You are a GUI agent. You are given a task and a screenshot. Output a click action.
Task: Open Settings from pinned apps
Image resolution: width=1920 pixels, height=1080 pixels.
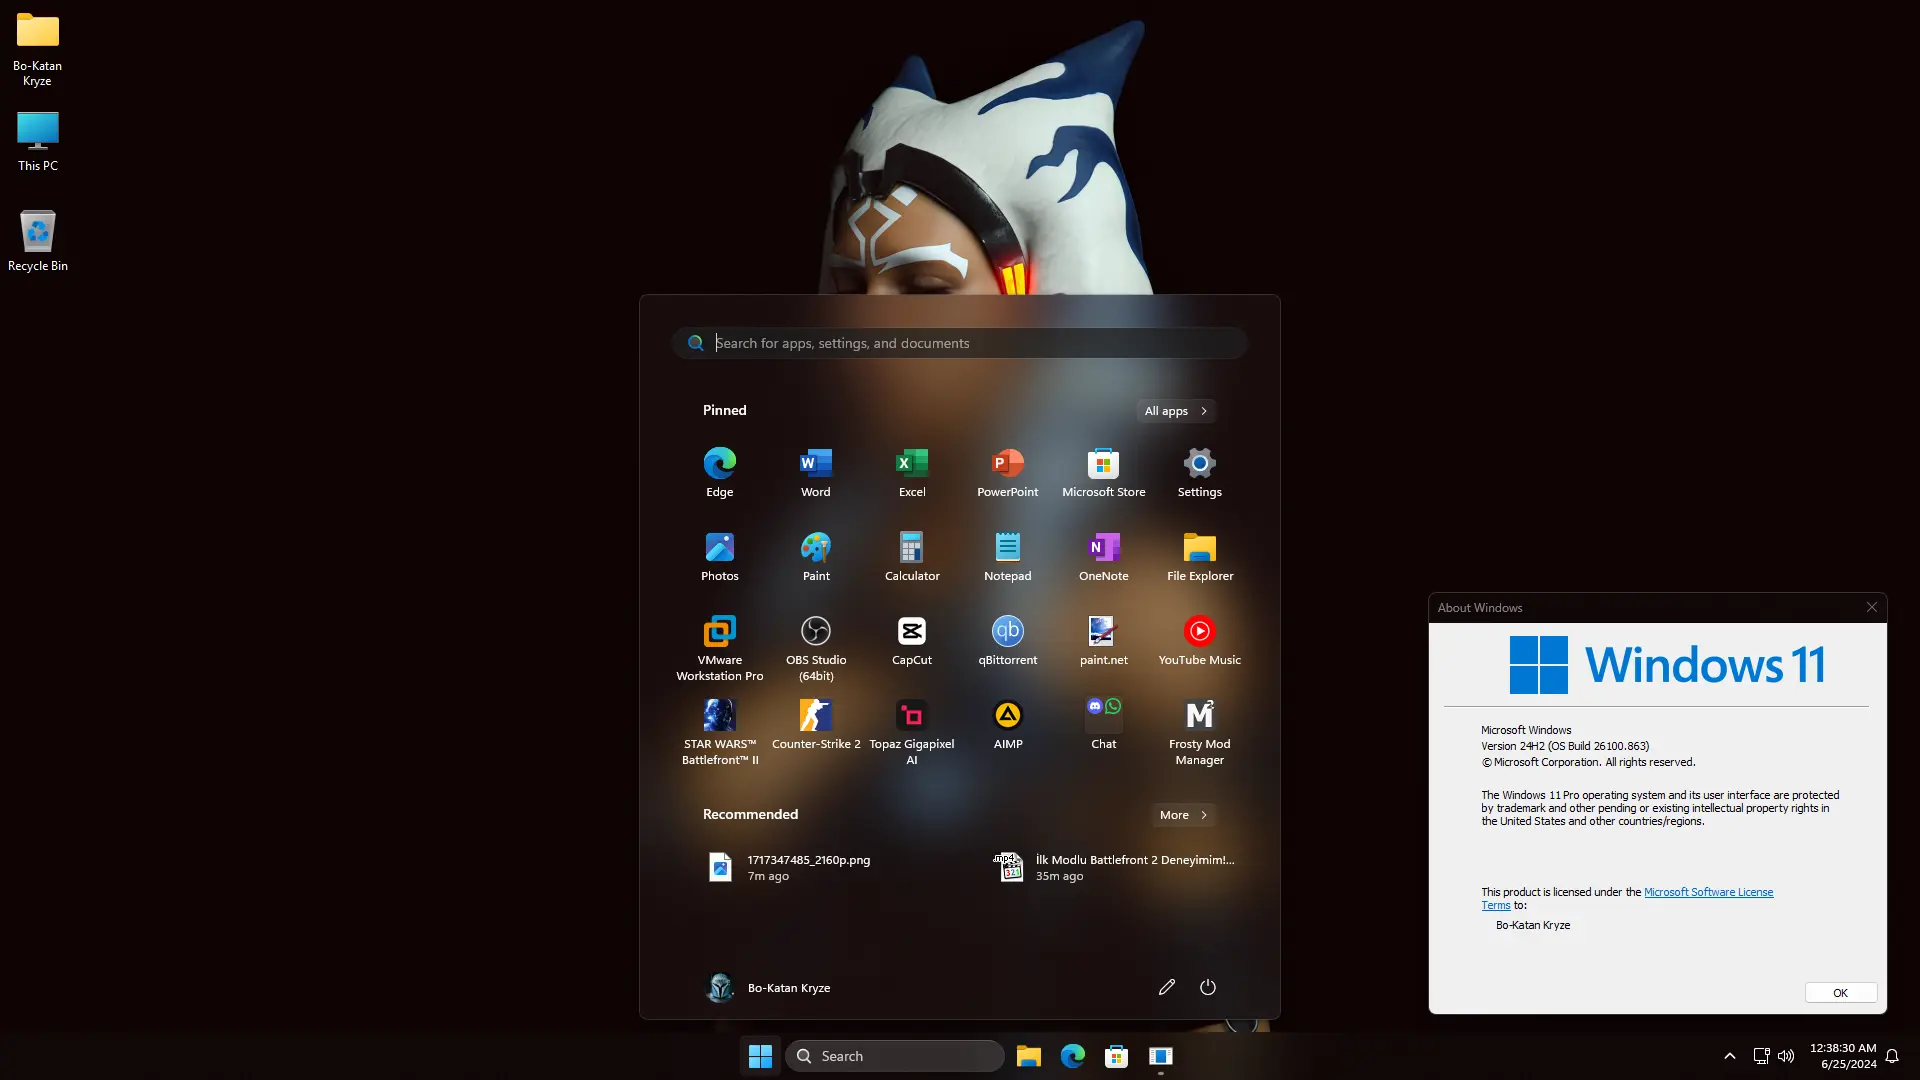[x=1199, y=473]
